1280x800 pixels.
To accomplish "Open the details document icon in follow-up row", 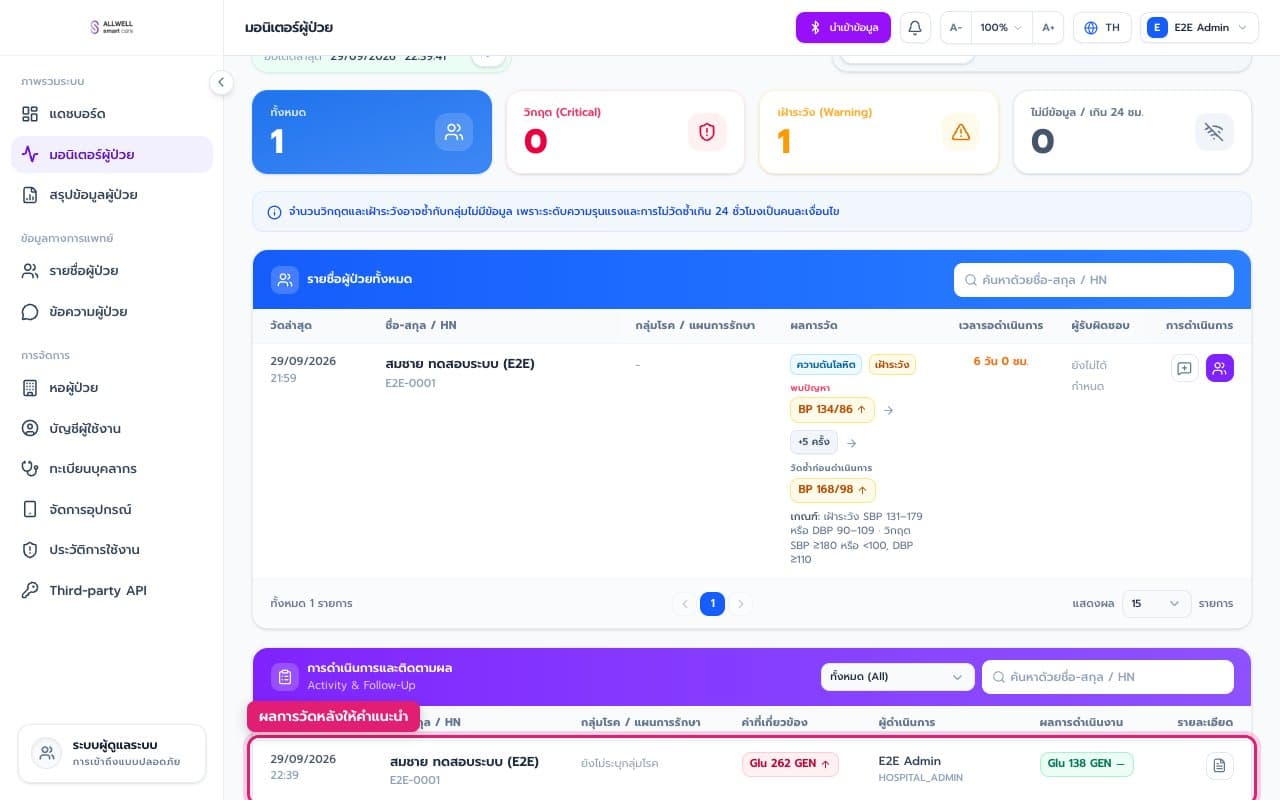I will point(1219,766).
